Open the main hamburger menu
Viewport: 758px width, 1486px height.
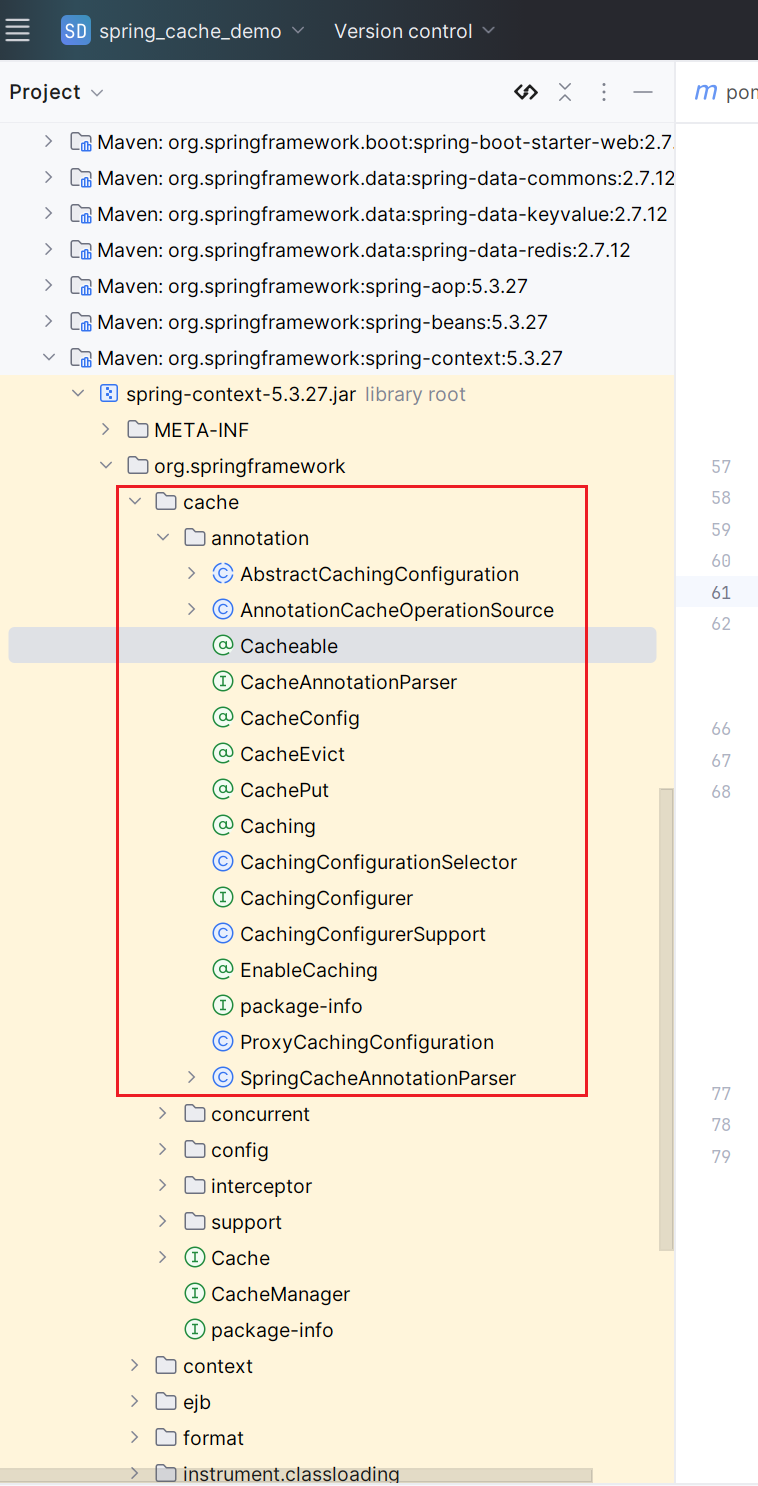point(17,31)
